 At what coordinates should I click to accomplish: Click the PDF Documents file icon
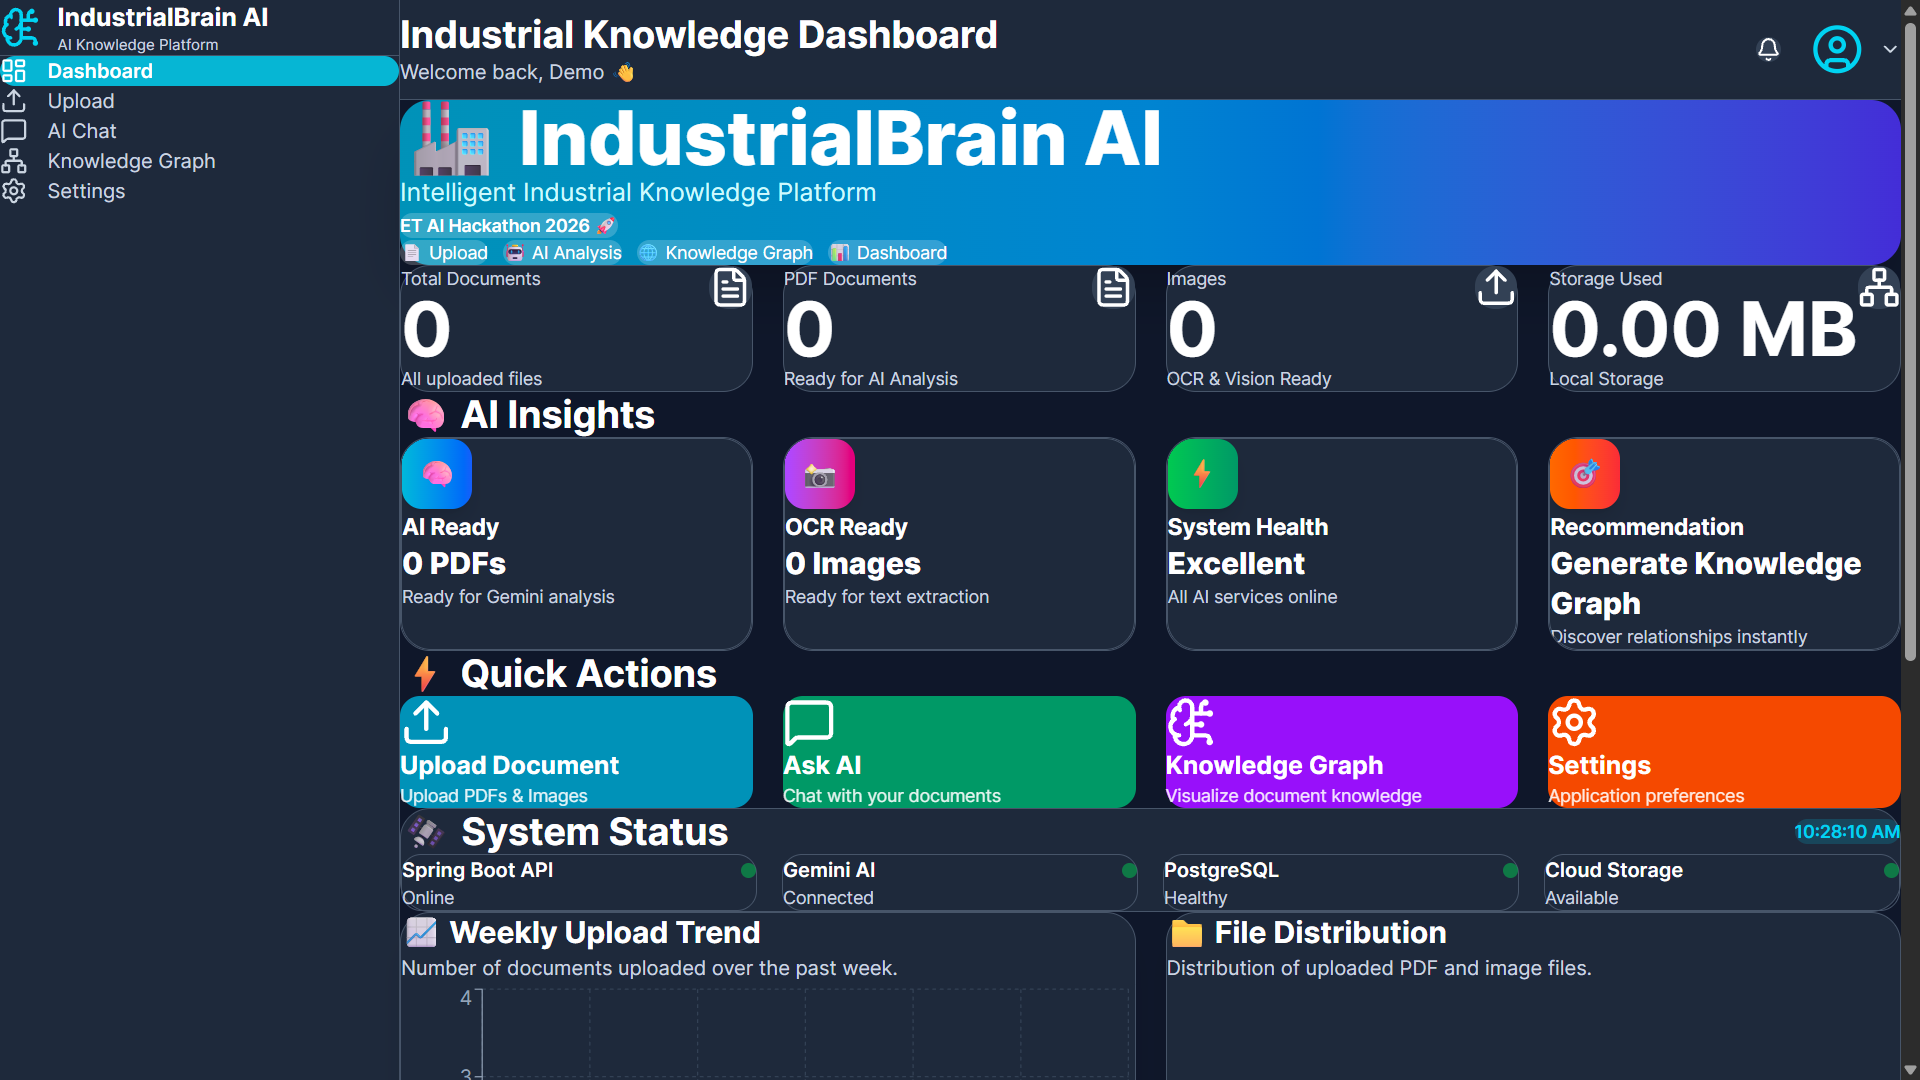[x=1113, y=288]
